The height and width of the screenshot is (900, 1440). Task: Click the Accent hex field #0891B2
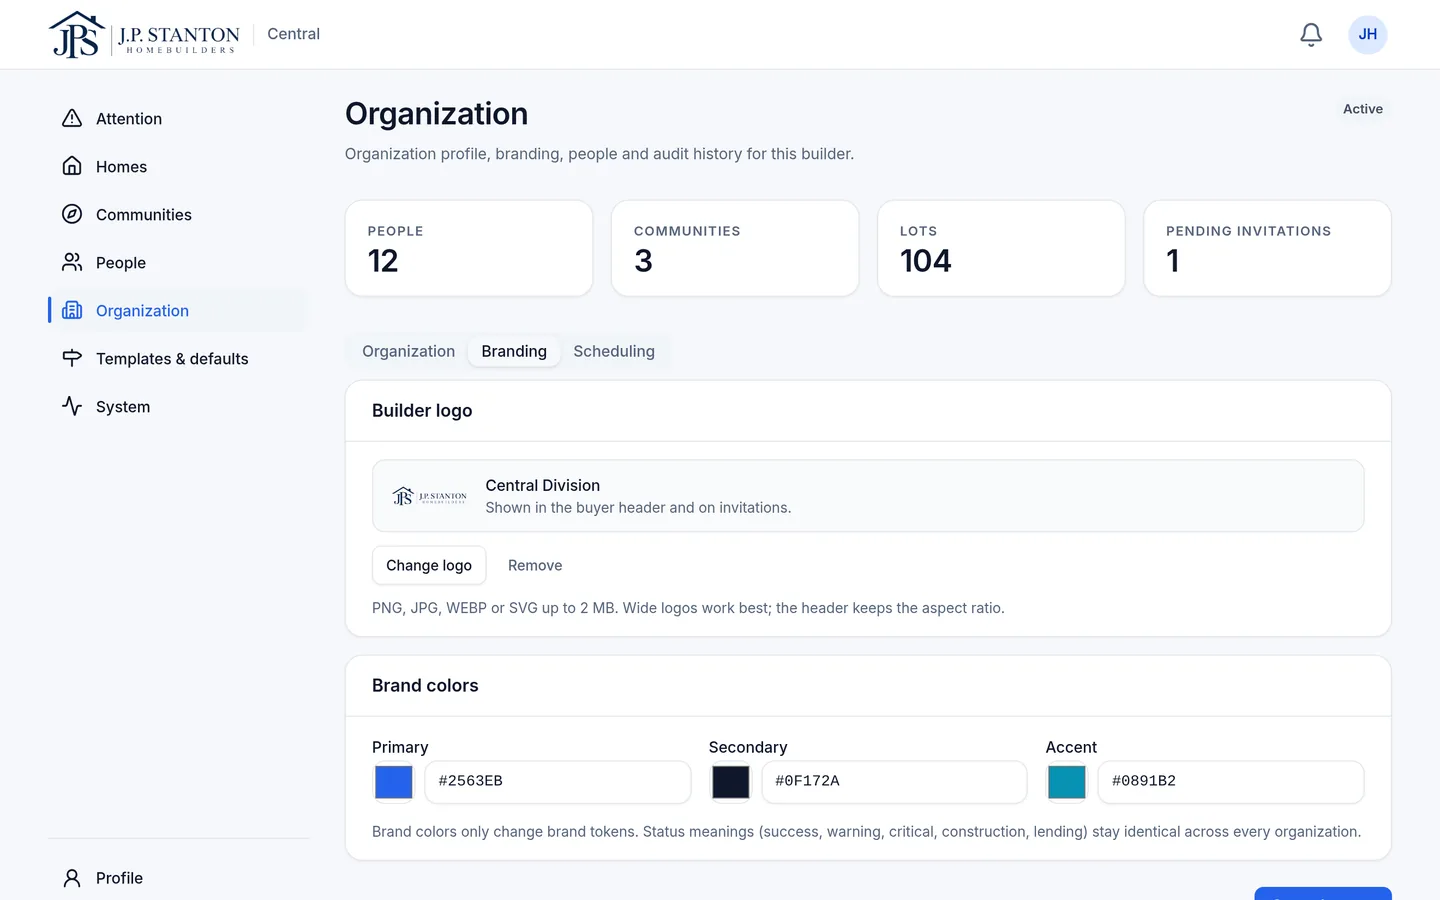[x=1231, y=782]
